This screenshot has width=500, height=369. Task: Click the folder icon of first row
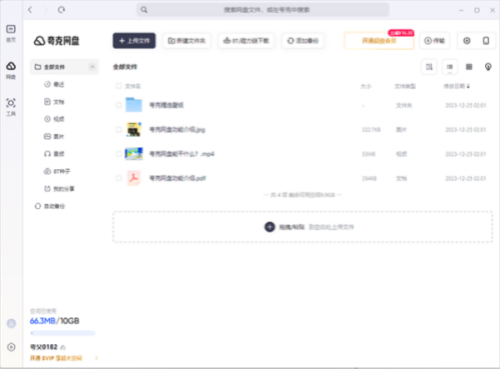pyautogui.click(x=134, y=105)
